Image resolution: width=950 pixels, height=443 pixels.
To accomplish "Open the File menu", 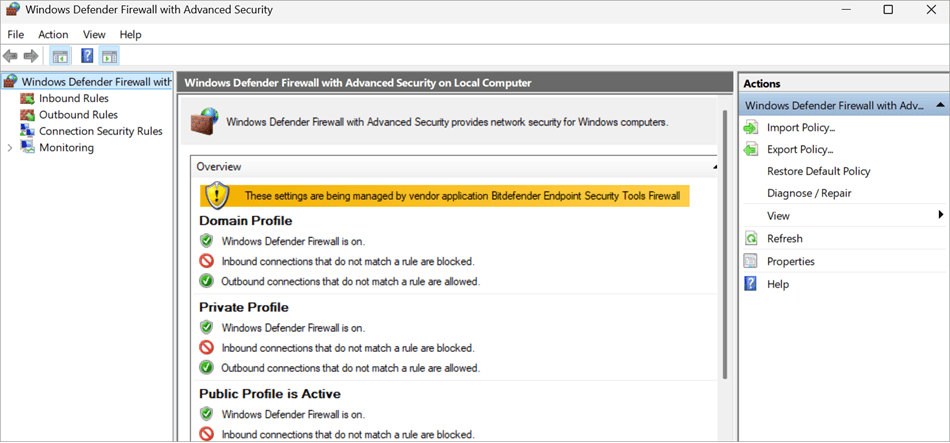I will click(x=16, y=35).
